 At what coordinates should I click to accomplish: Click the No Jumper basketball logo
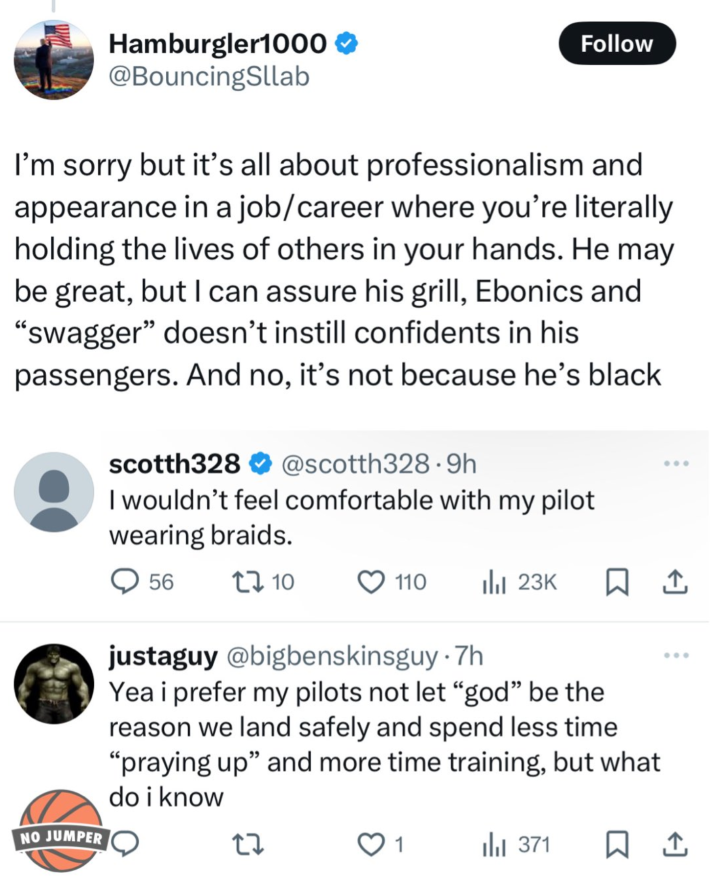tap(60, 830)
